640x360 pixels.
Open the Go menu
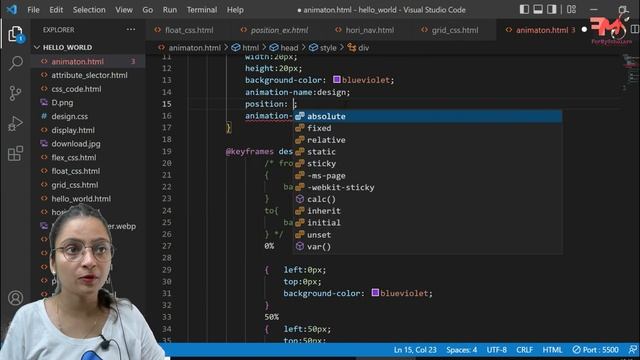coord(148,9)
